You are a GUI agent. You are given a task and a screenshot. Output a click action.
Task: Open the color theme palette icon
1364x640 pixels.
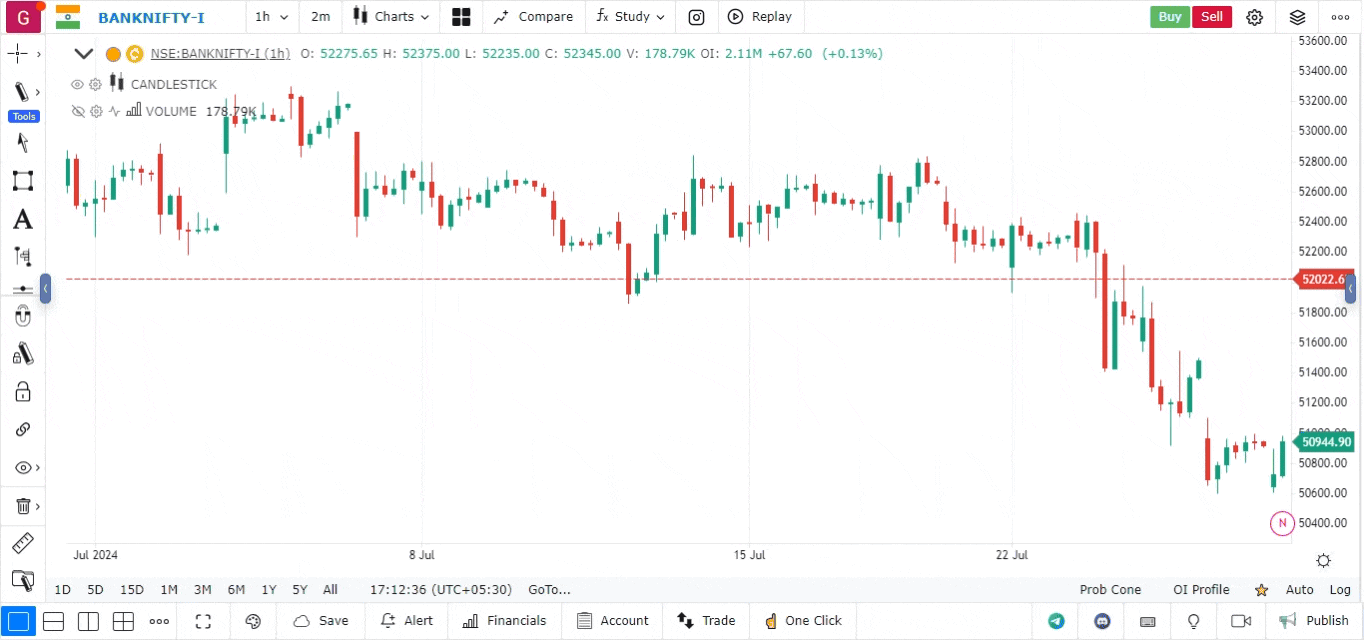click(x=253, y=621)
